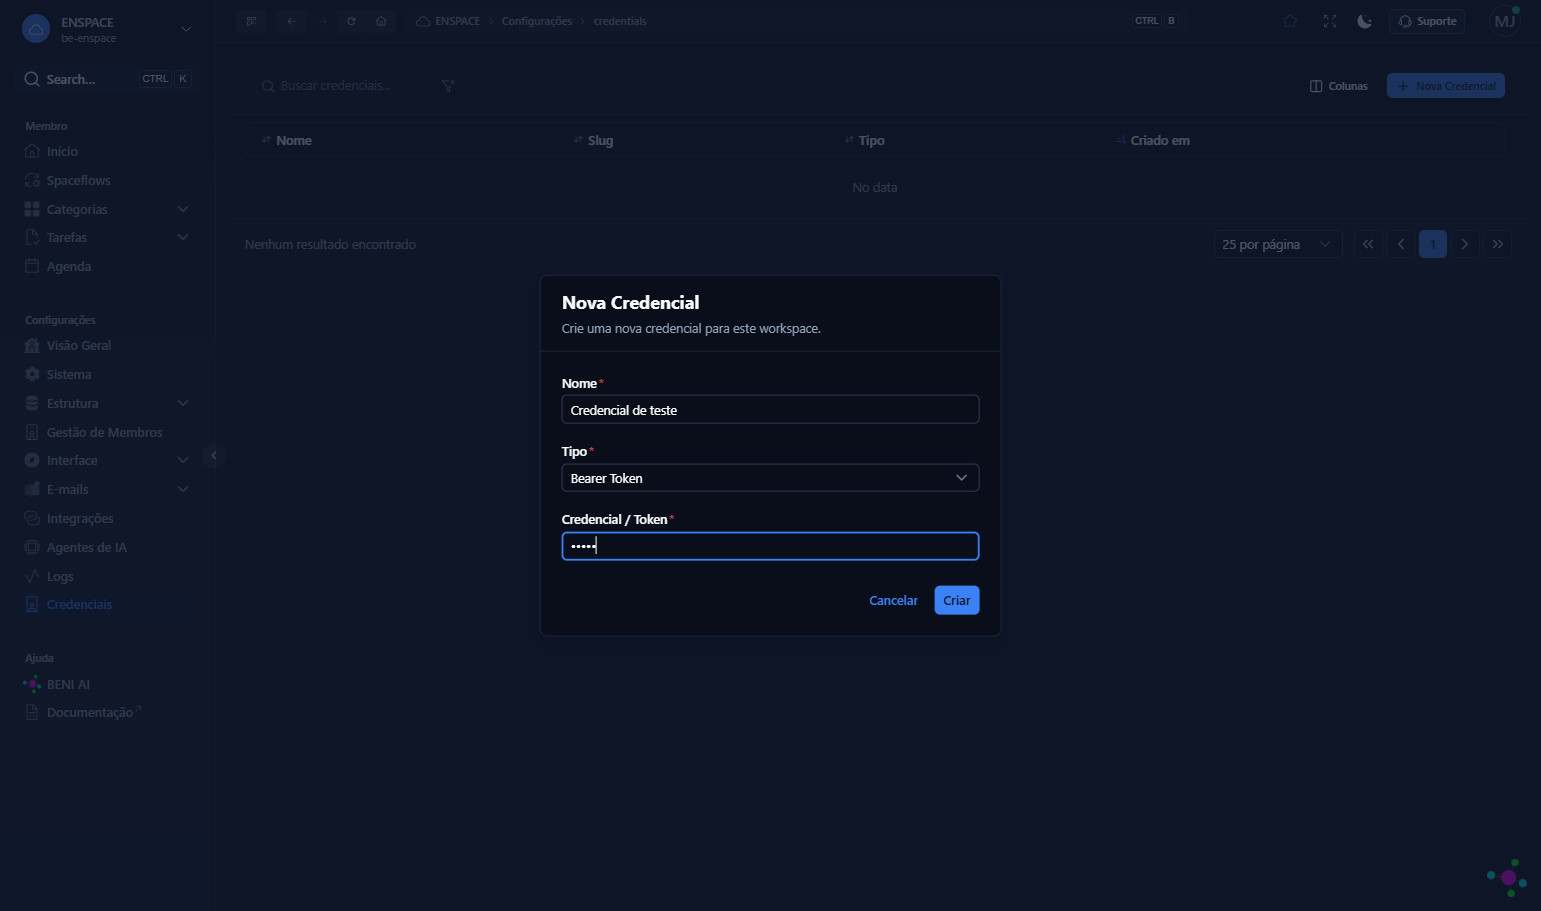Open Início in sidebar
Image resolution: width=1541 pixels, height=911 pixels.
(x=62, y=152)
